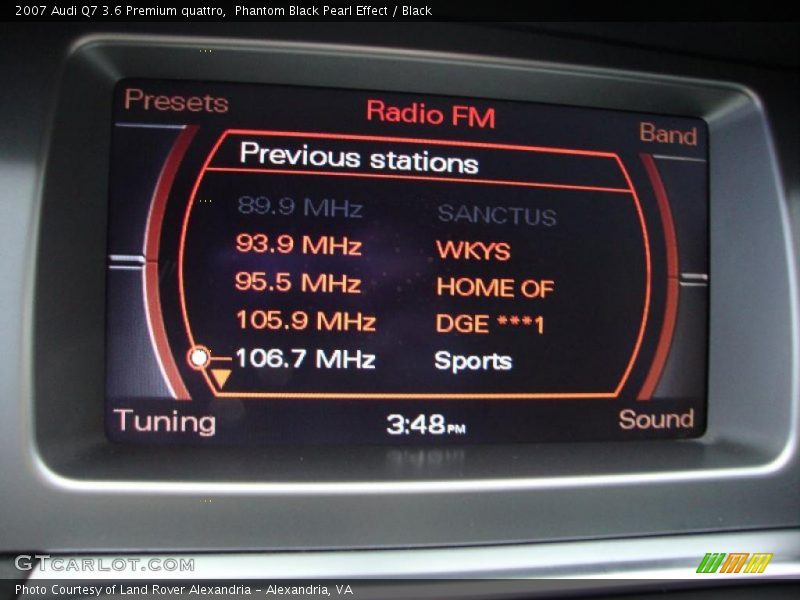Image resolution: width=800 pixels, height=600 pixels.
Task: Click the 3:48 PM clock
Action: (x=426, y=424)
